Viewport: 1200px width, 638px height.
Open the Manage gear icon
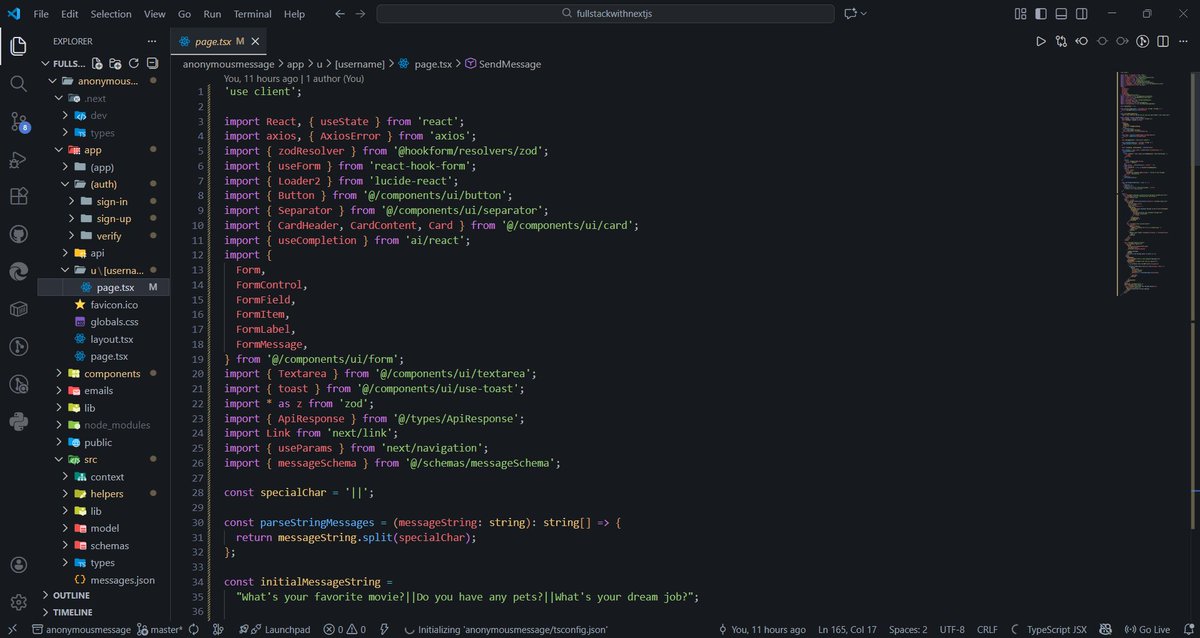coord(18,602)
